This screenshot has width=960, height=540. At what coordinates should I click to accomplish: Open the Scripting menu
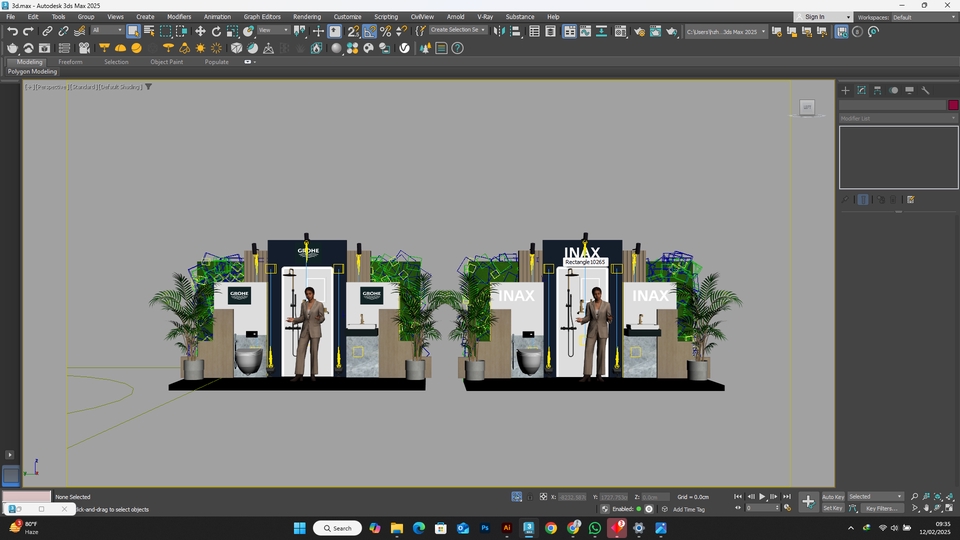(x=386, y=17)
